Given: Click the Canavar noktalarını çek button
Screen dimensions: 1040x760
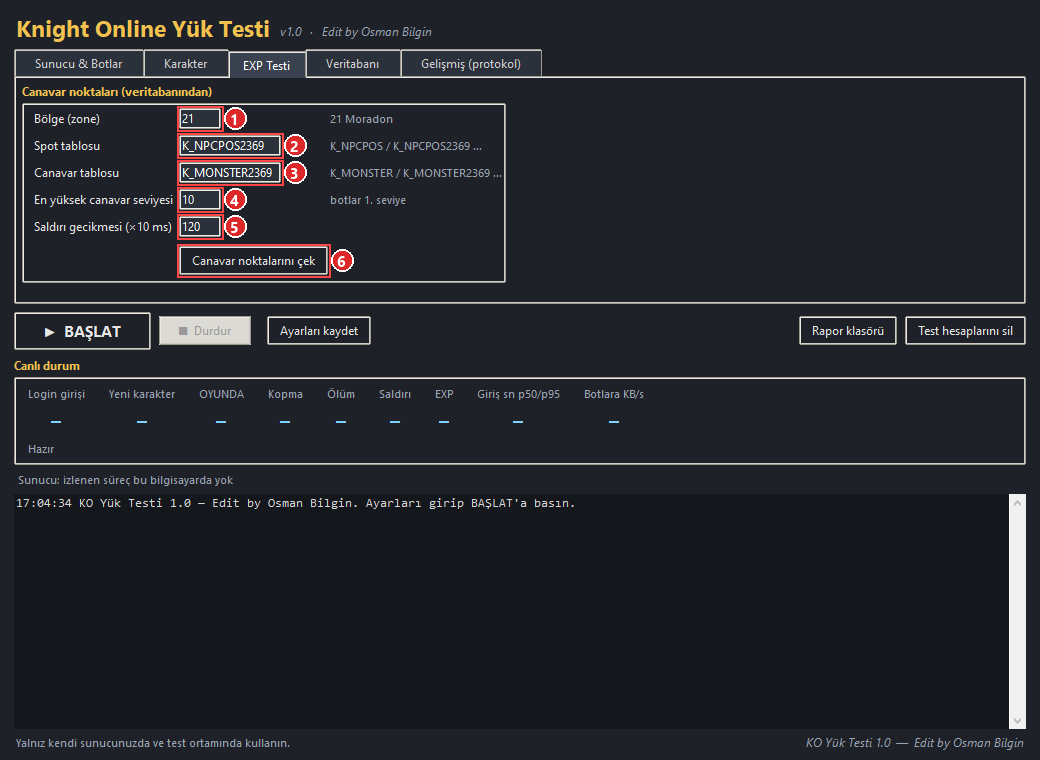Looking at the screenshot, I should 253,261.
